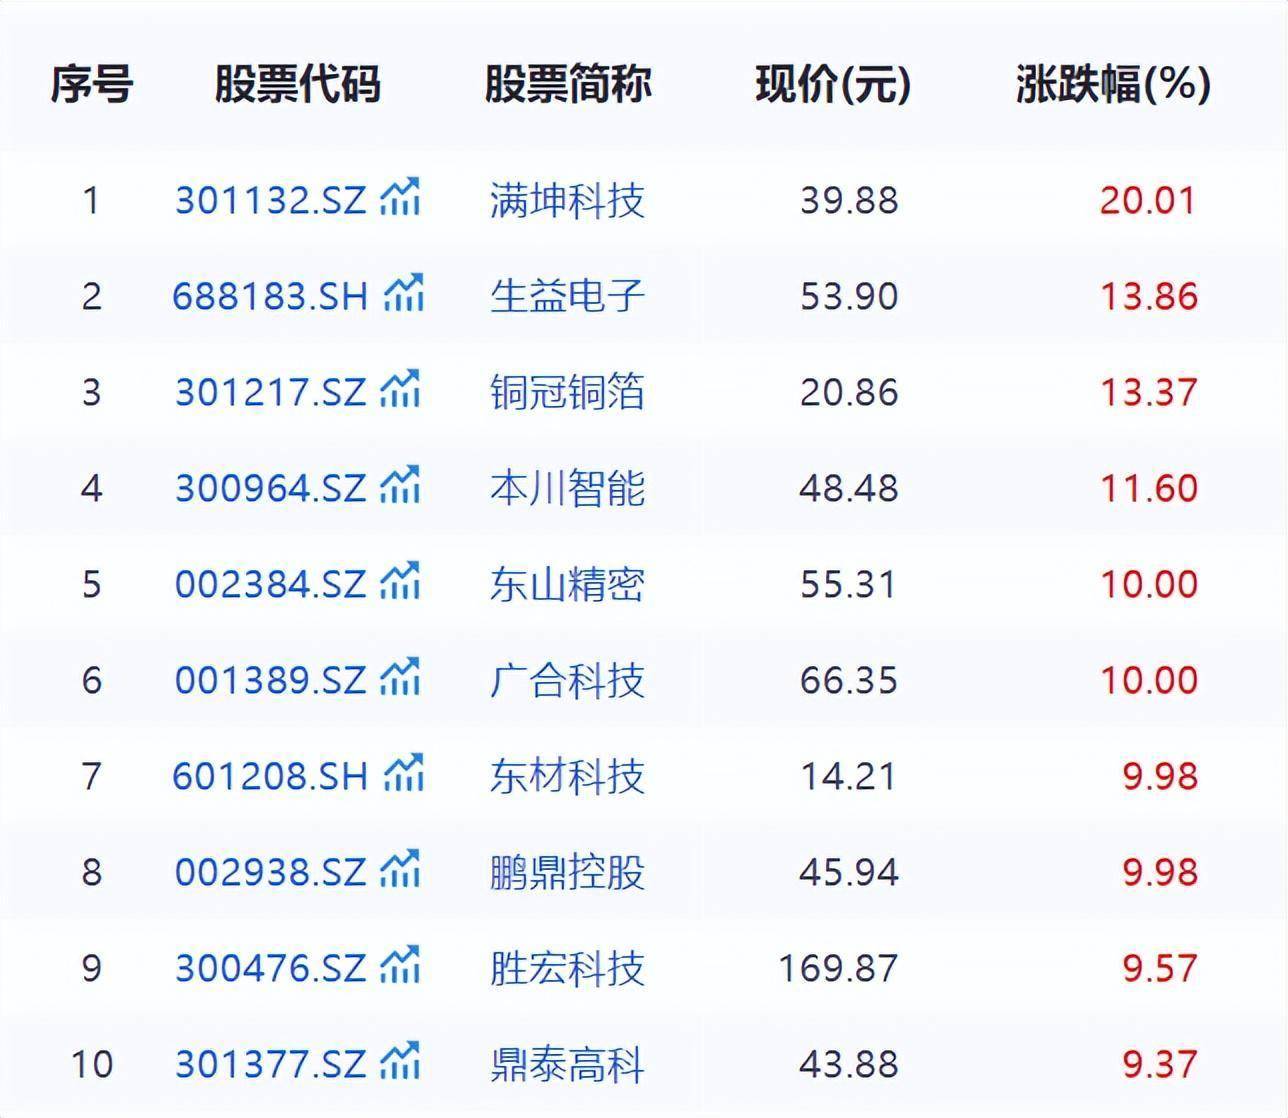Open stock name 铜冠铜箔

click(x=567, y=393)
